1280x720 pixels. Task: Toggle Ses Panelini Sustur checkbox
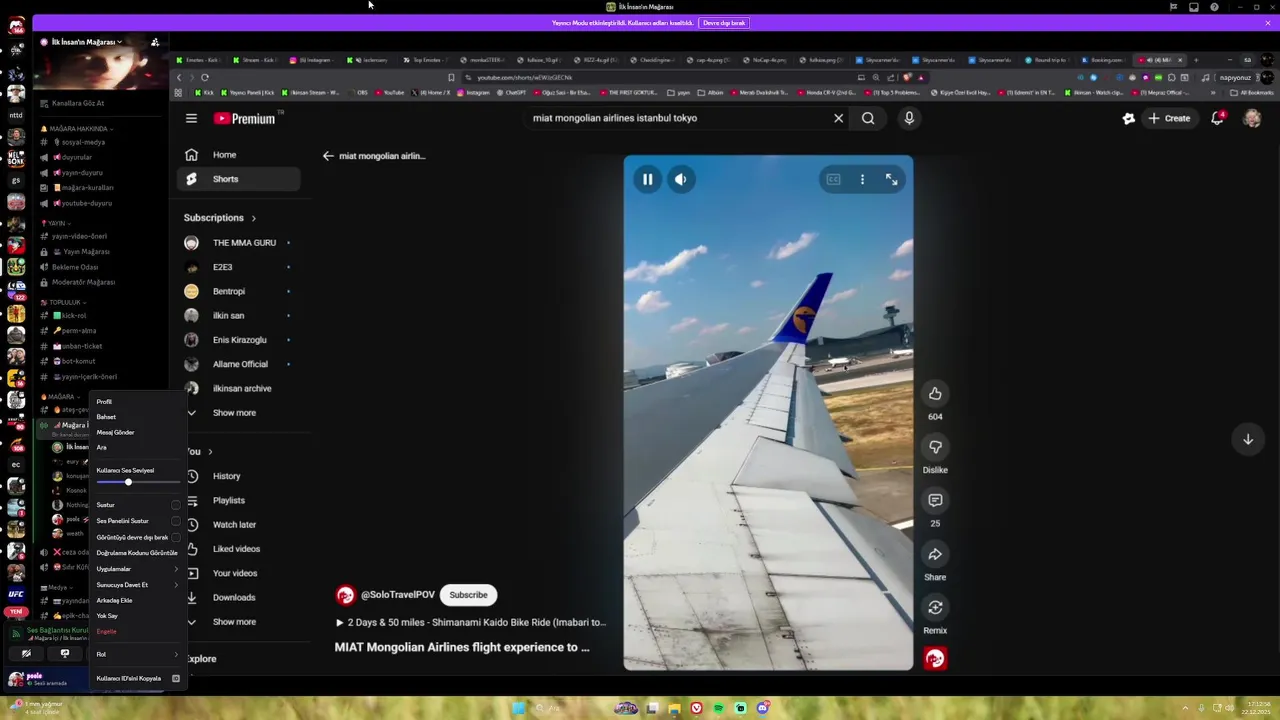click(176, 521)
